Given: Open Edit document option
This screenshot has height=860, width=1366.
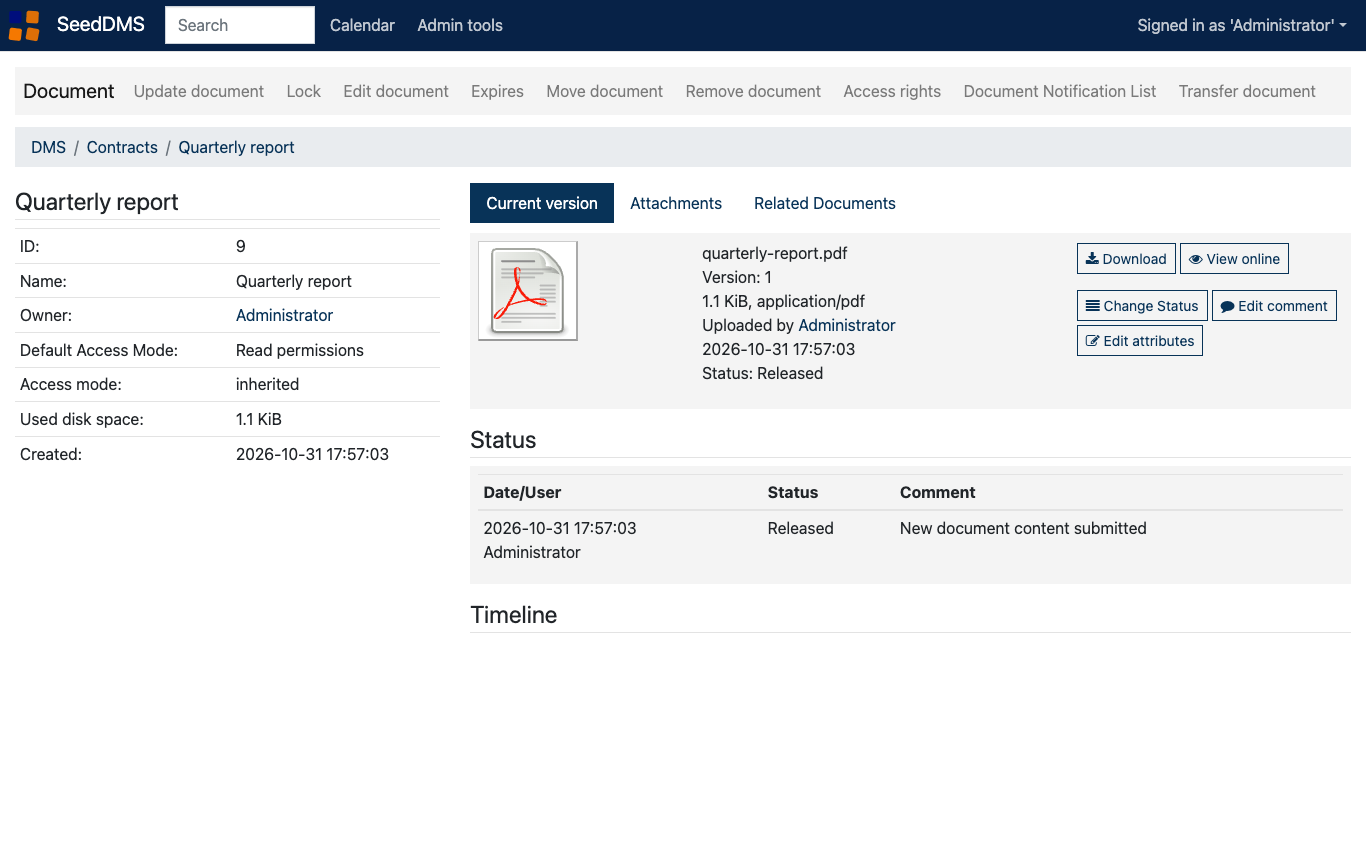Looking at the screenshot, I should click(x=396, y=91).
